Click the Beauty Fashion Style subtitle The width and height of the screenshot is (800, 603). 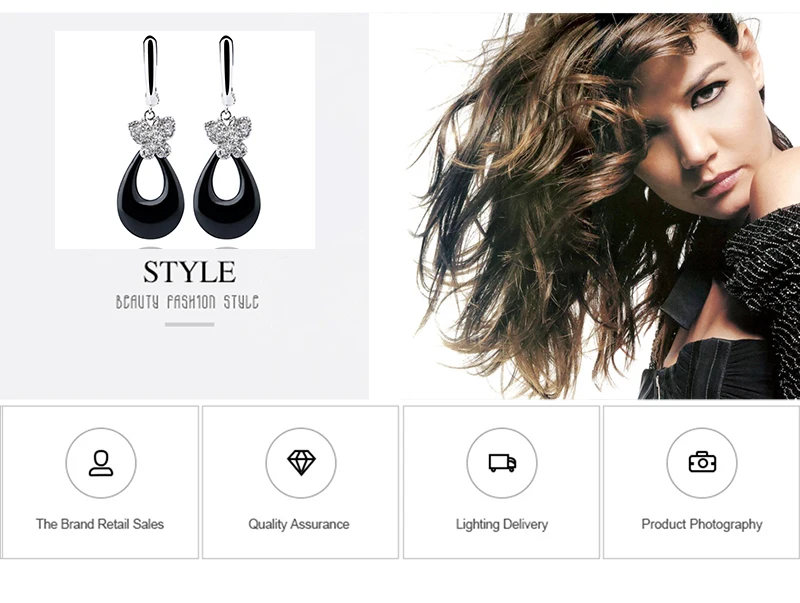187,302
